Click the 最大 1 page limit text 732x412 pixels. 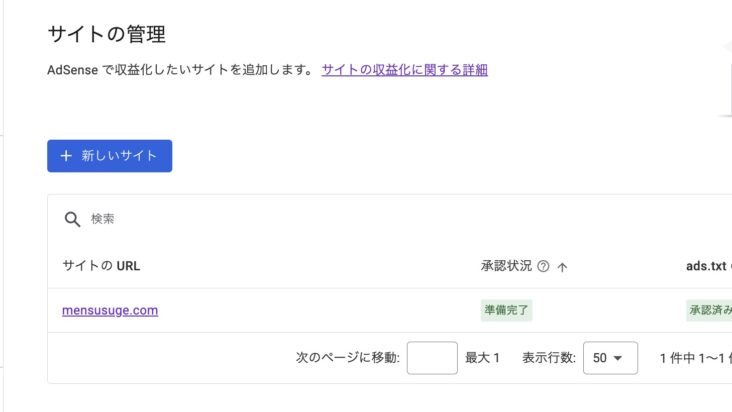(482, 358)
